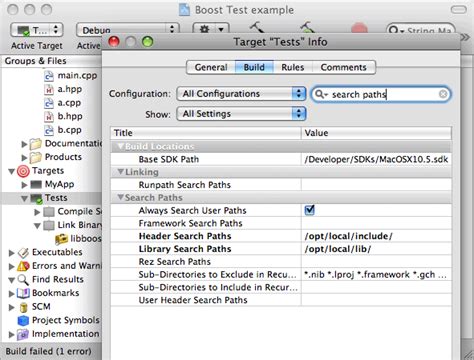This screenshot has width=474, height=360.
Task: Switch to the Rules tab
Action: pos(293,67)
